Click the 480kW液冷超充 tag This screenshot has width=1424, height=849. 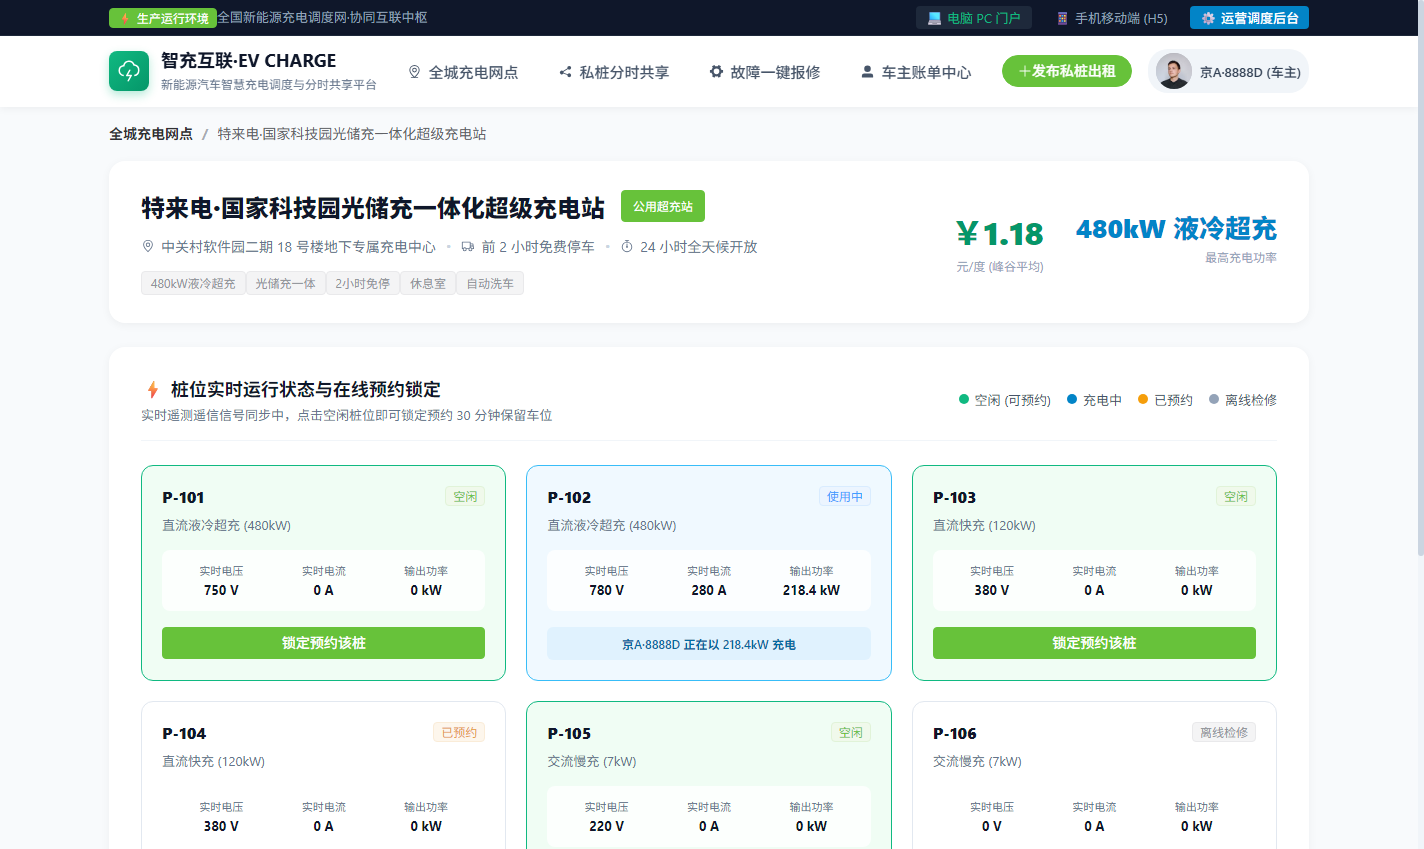[x=193, y=283]
